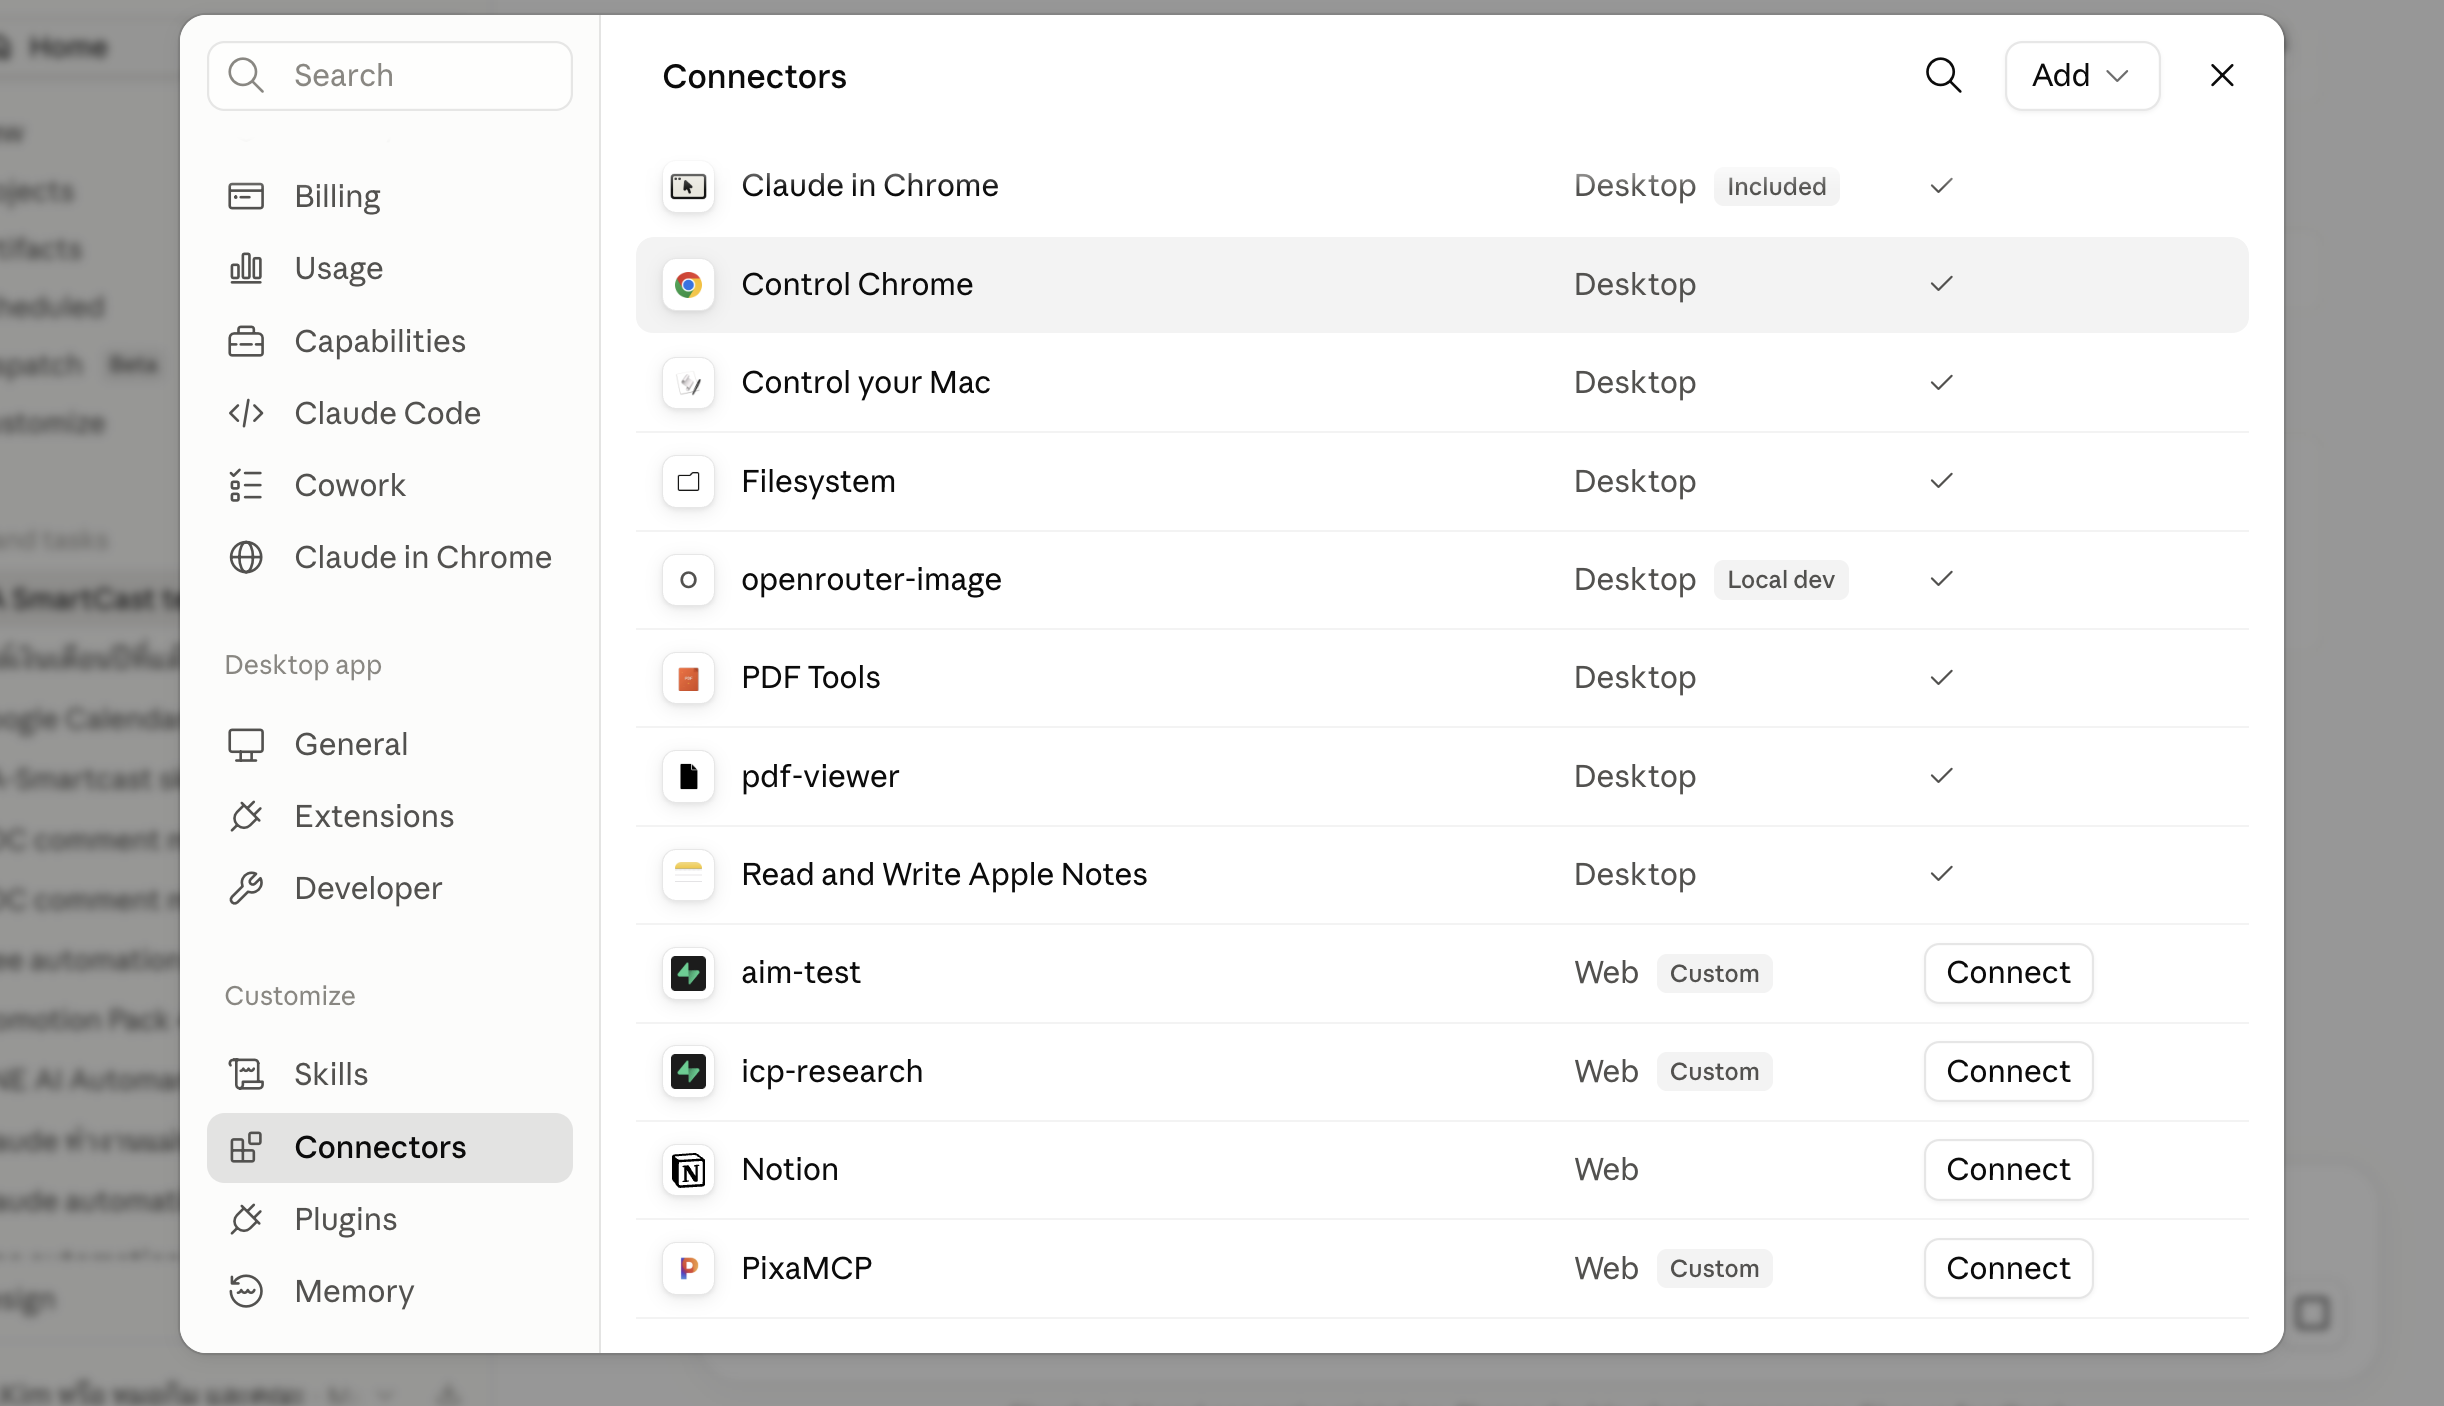Open the Cowork settings section

390,485
